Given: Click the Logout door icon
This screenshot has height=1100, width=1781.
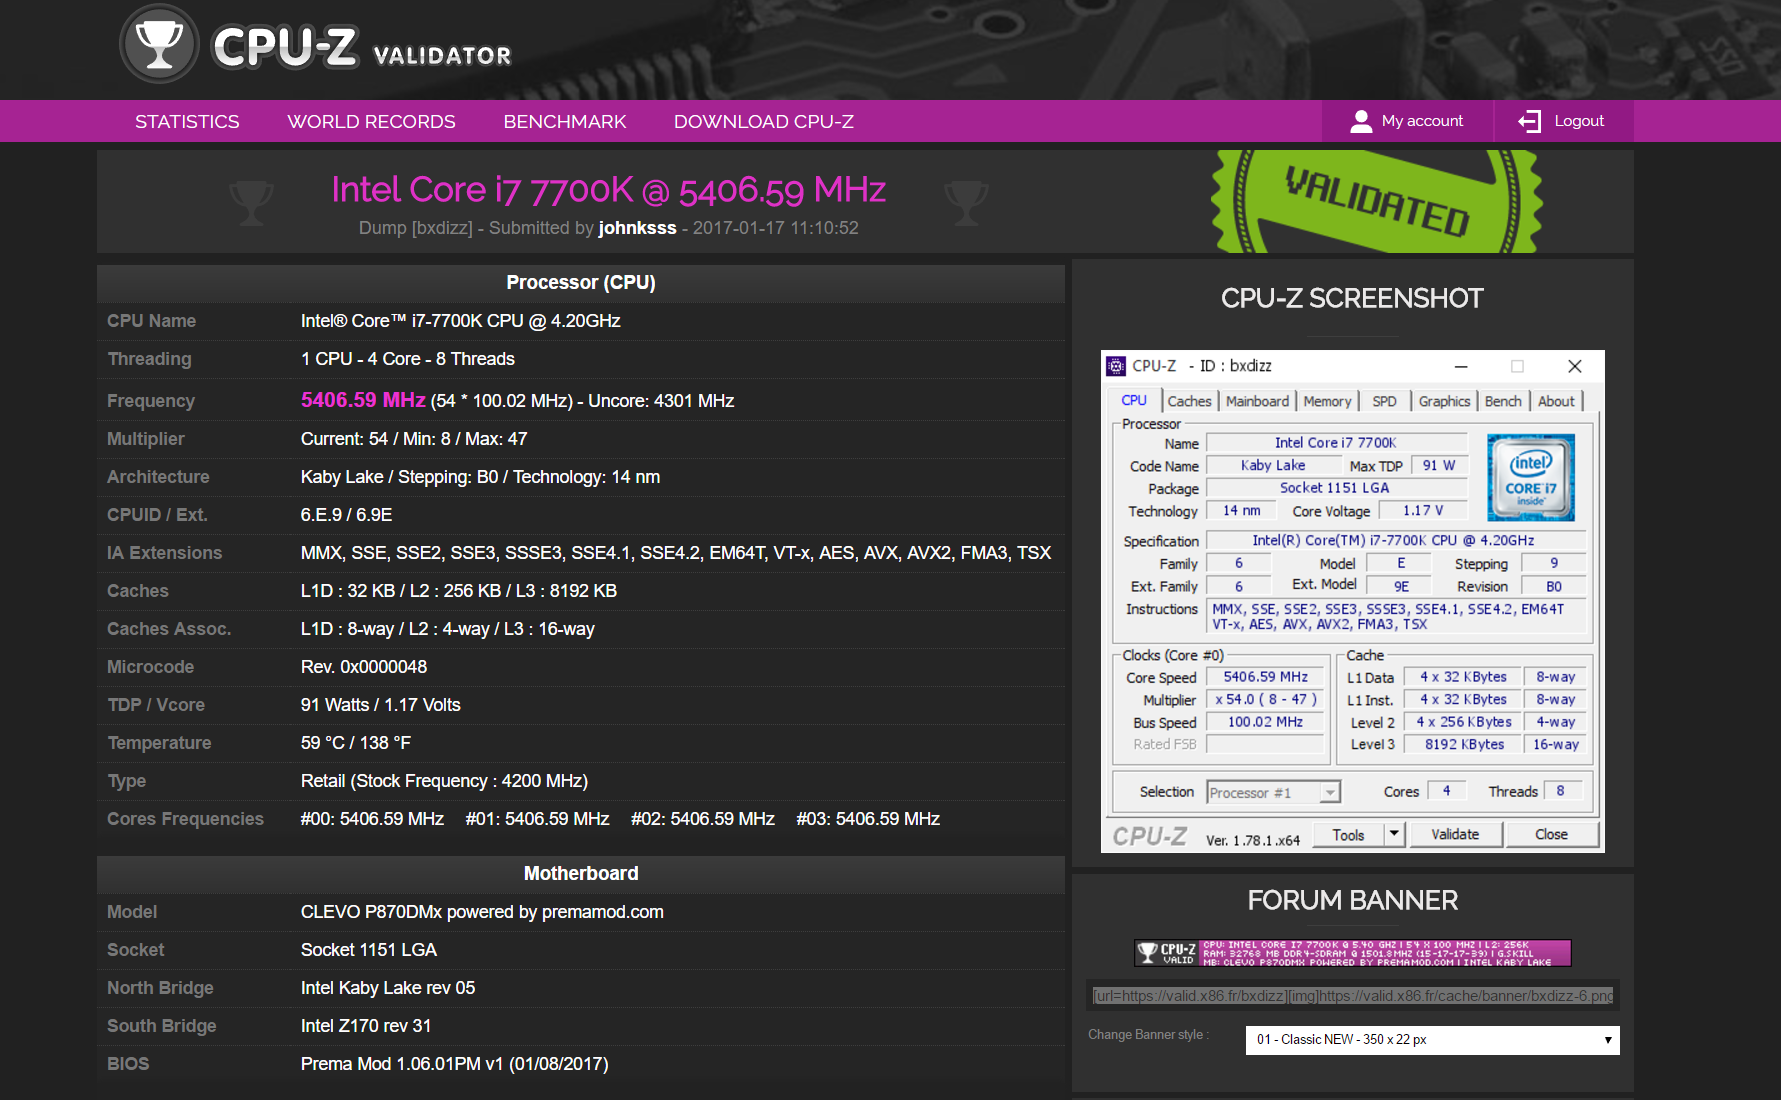Looking at the screenshot, I should (1530, 121).
